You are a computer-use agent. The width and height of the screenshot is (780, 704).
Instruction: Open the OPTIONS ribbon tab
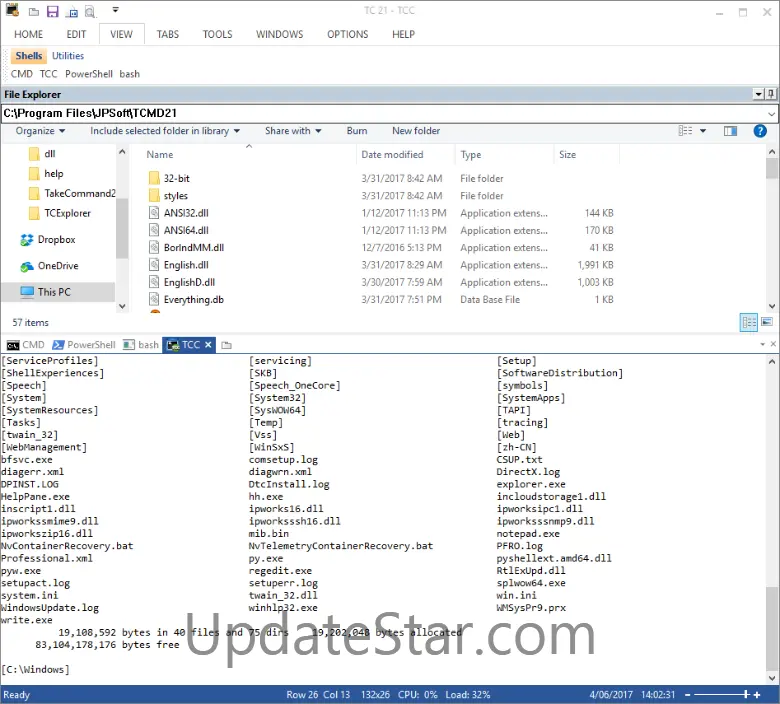(x=348, y=34)
